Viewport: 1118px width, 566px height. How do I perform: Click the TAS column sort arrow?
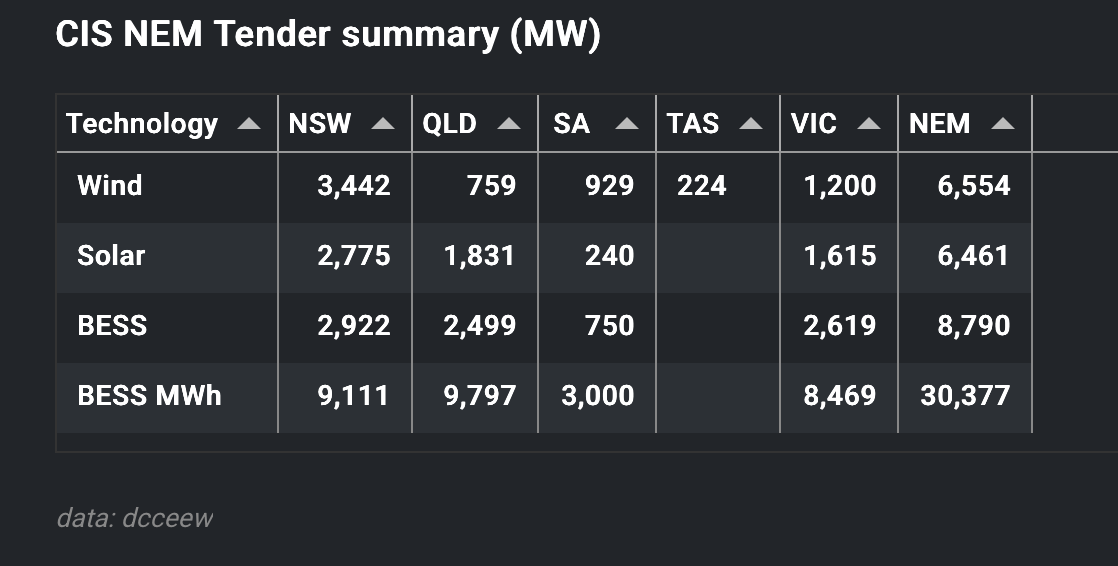[750, 124]
